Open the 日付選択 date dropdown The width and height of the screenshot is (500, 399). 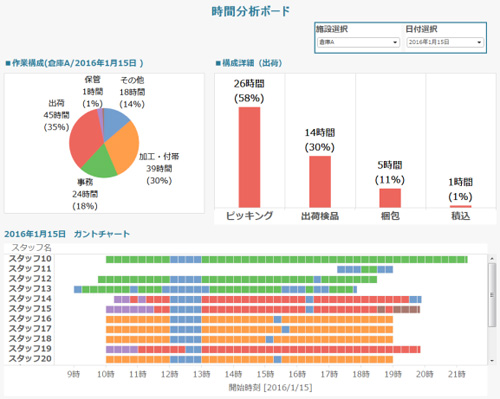click(x=445, y=42)
